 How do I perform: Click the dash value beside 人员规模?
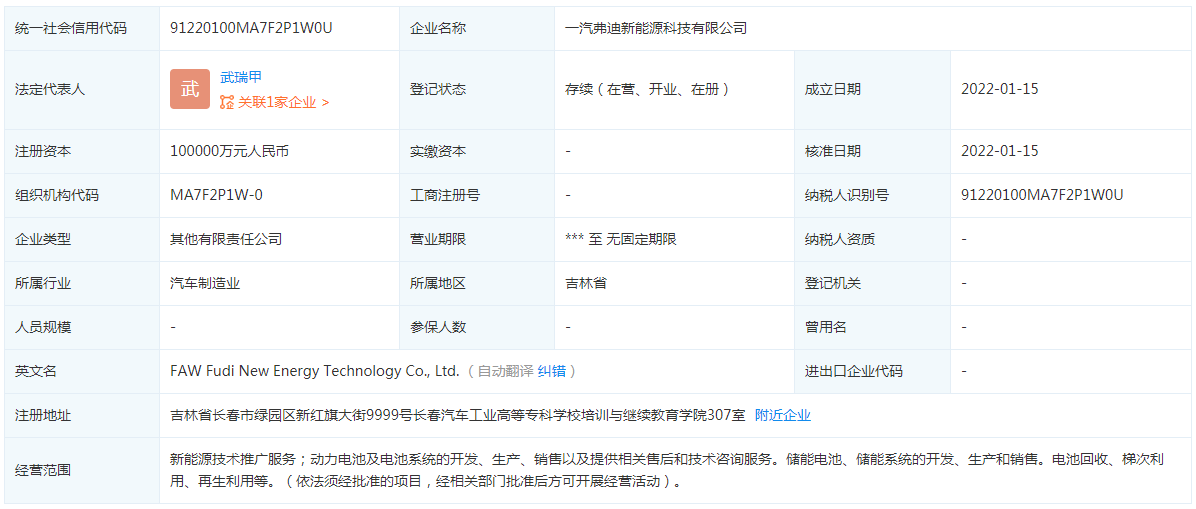174,328
